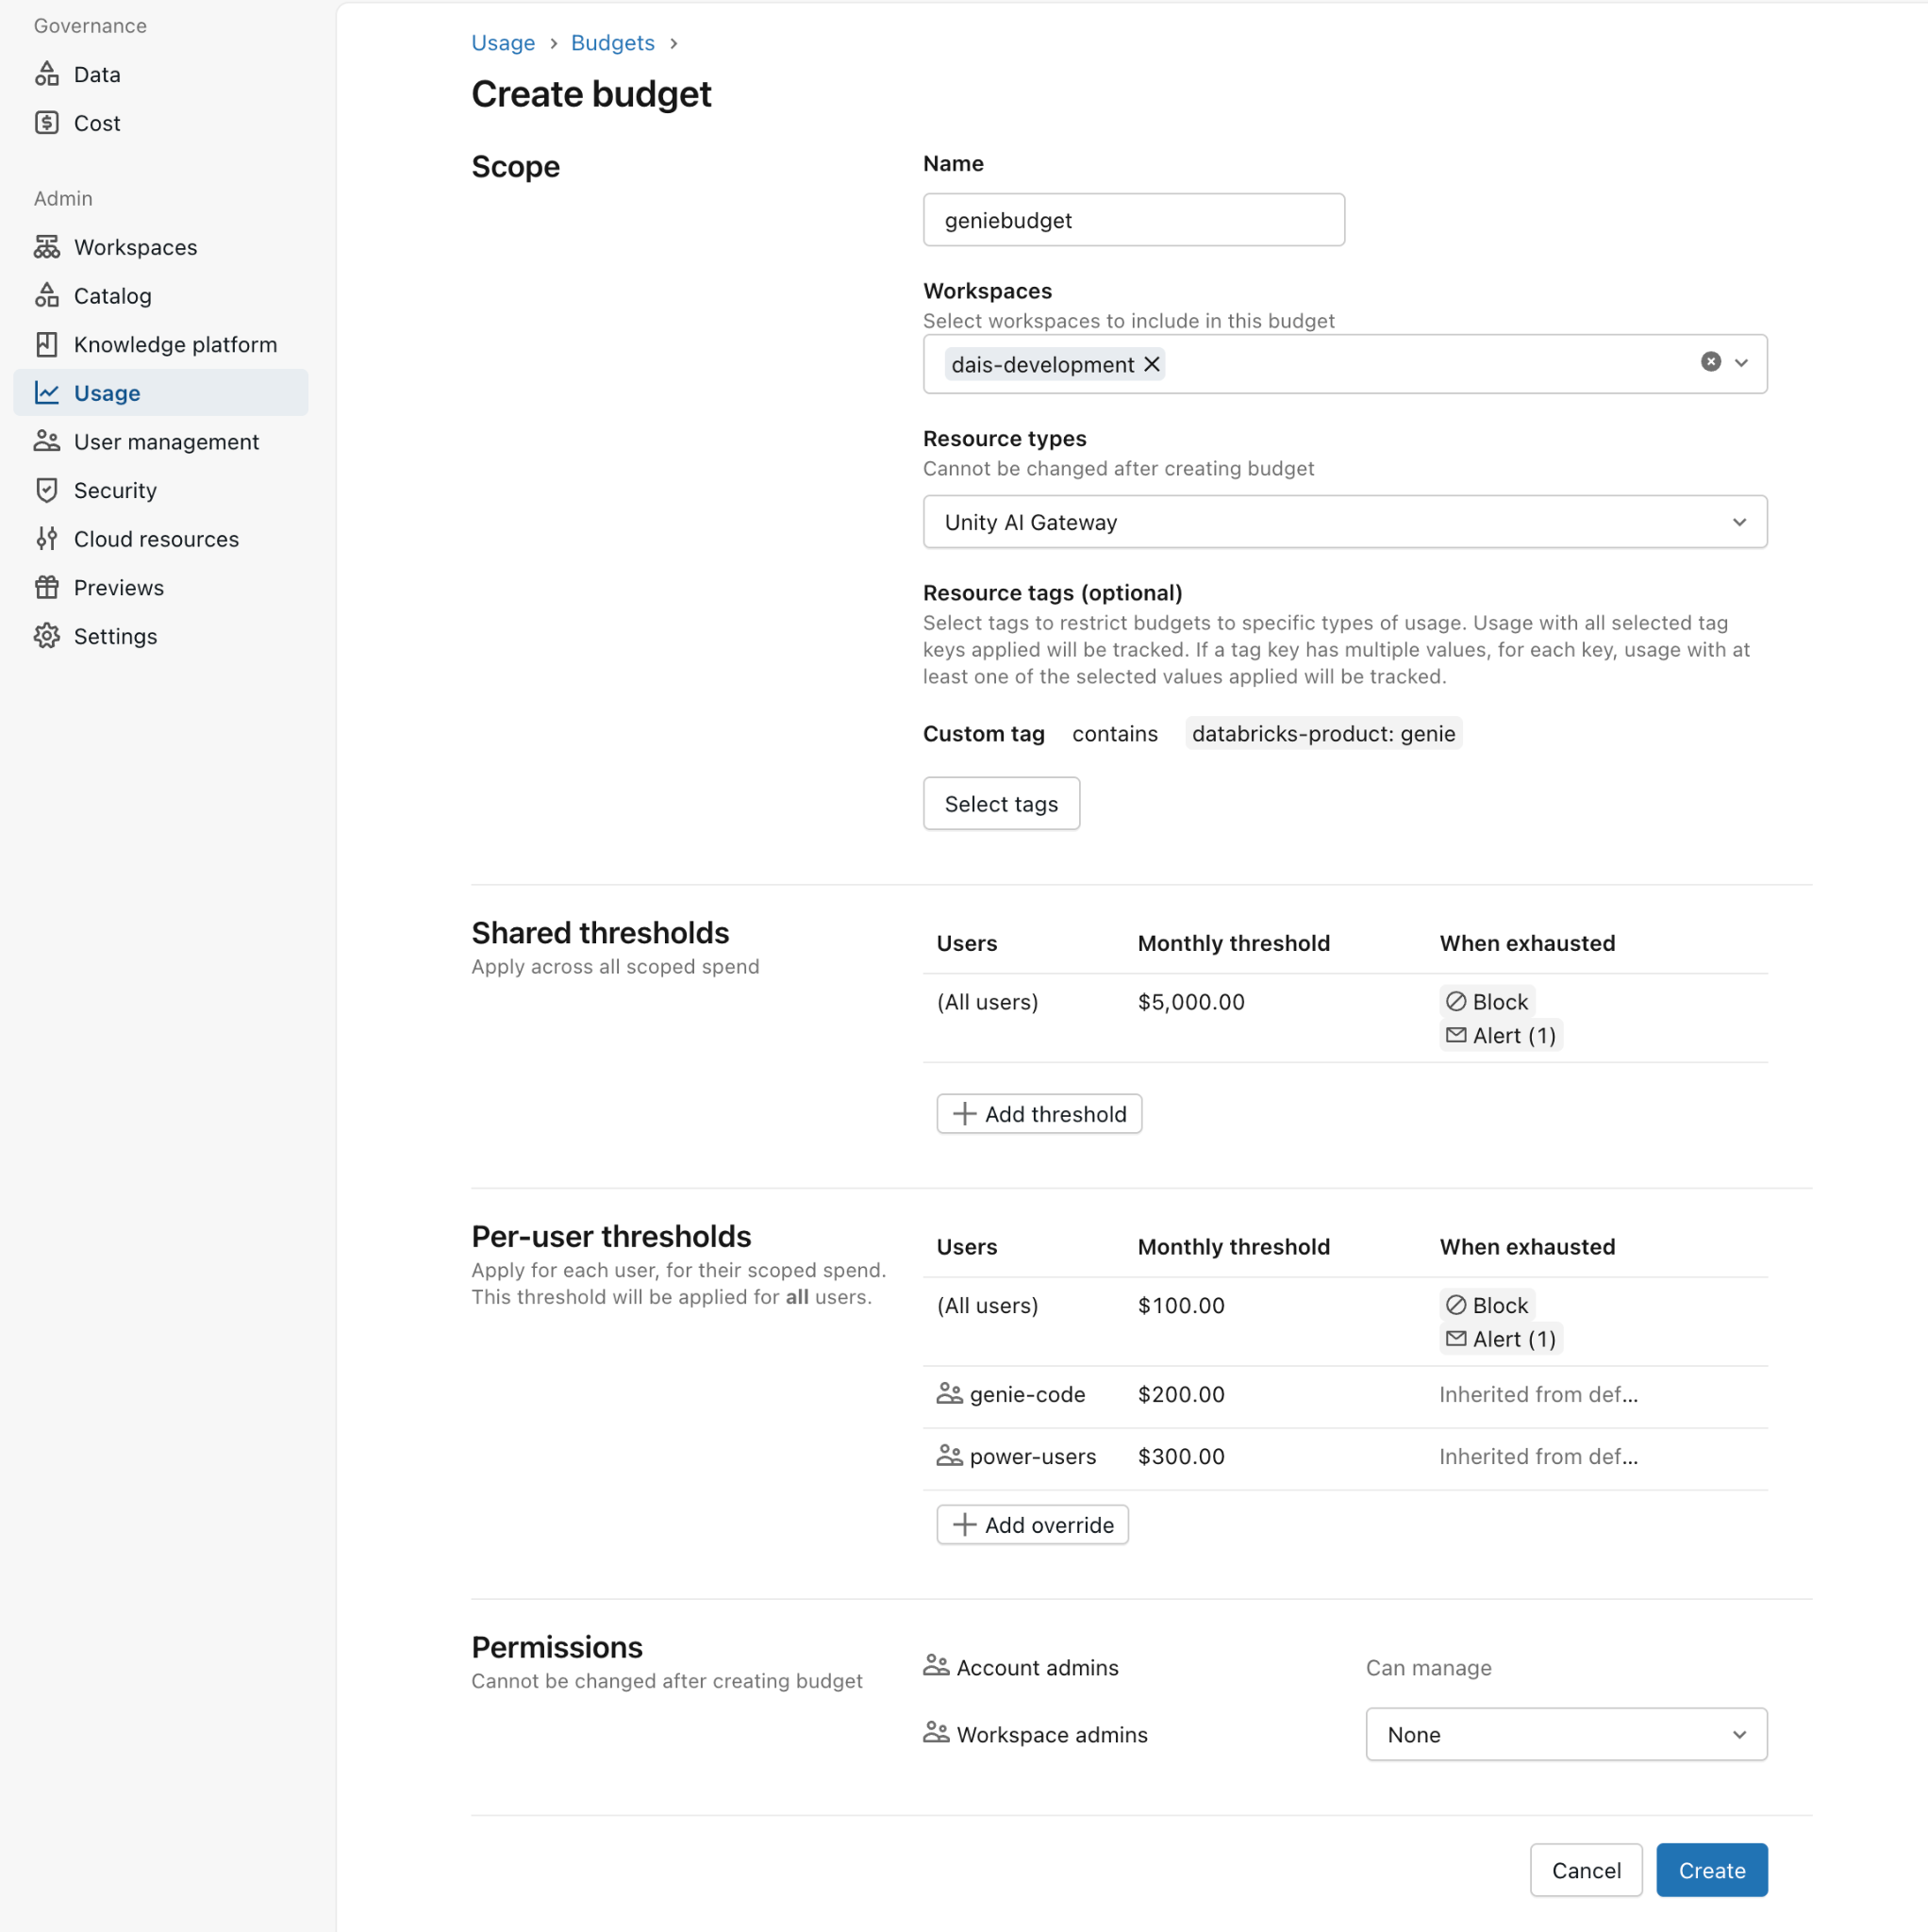This screenshot has width=1928, height=1932.
Task: Click the Alert envelope icon in Shared thresholds
Action: point(1456,1035)
